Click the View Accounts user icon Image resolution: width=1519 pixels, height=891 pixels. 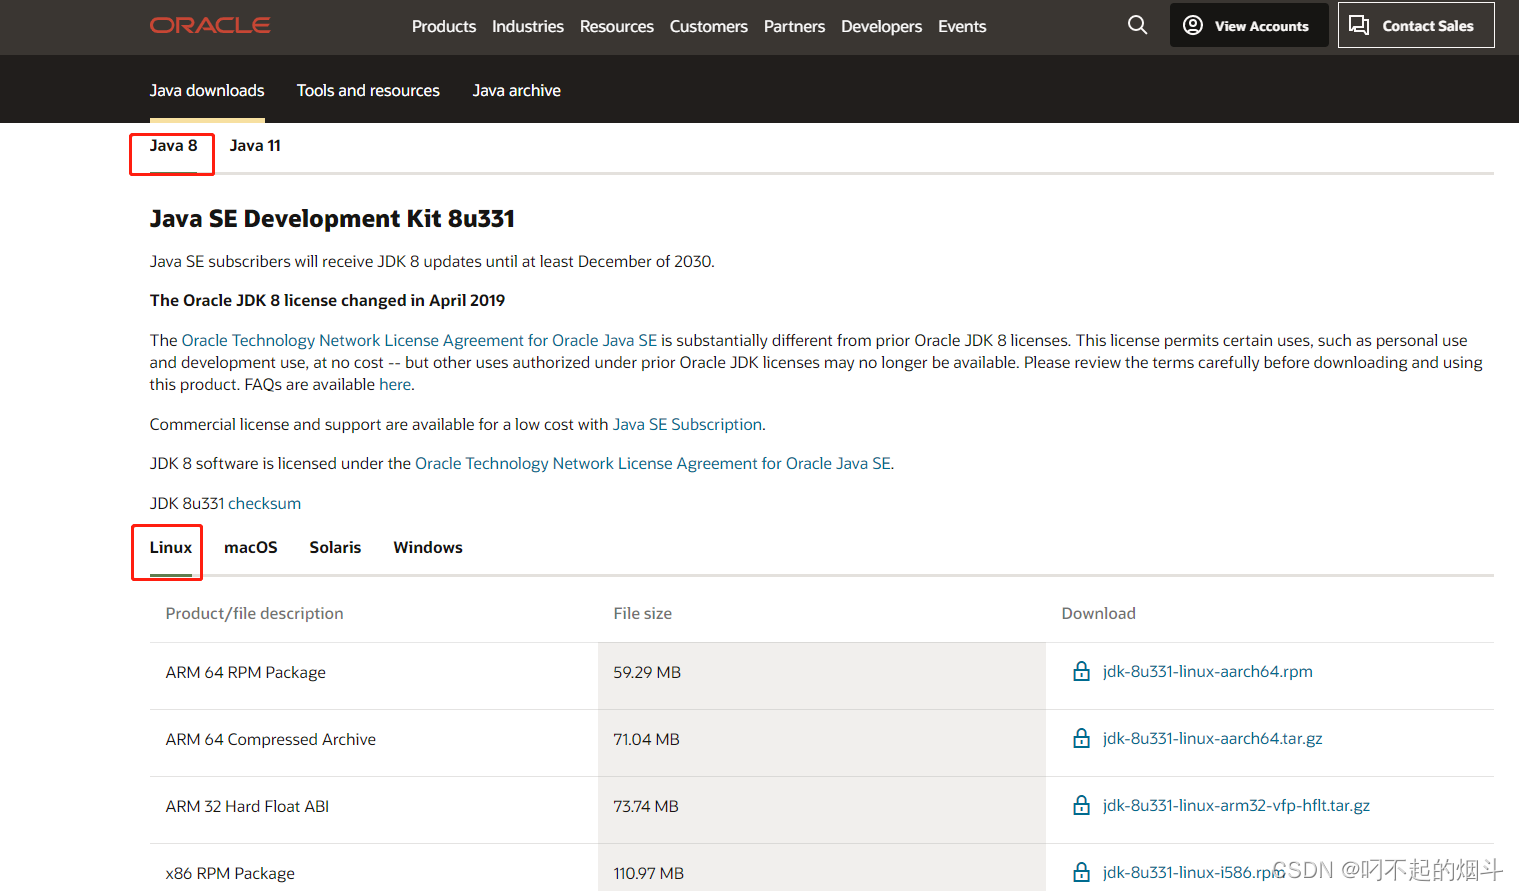[1192, 25]
